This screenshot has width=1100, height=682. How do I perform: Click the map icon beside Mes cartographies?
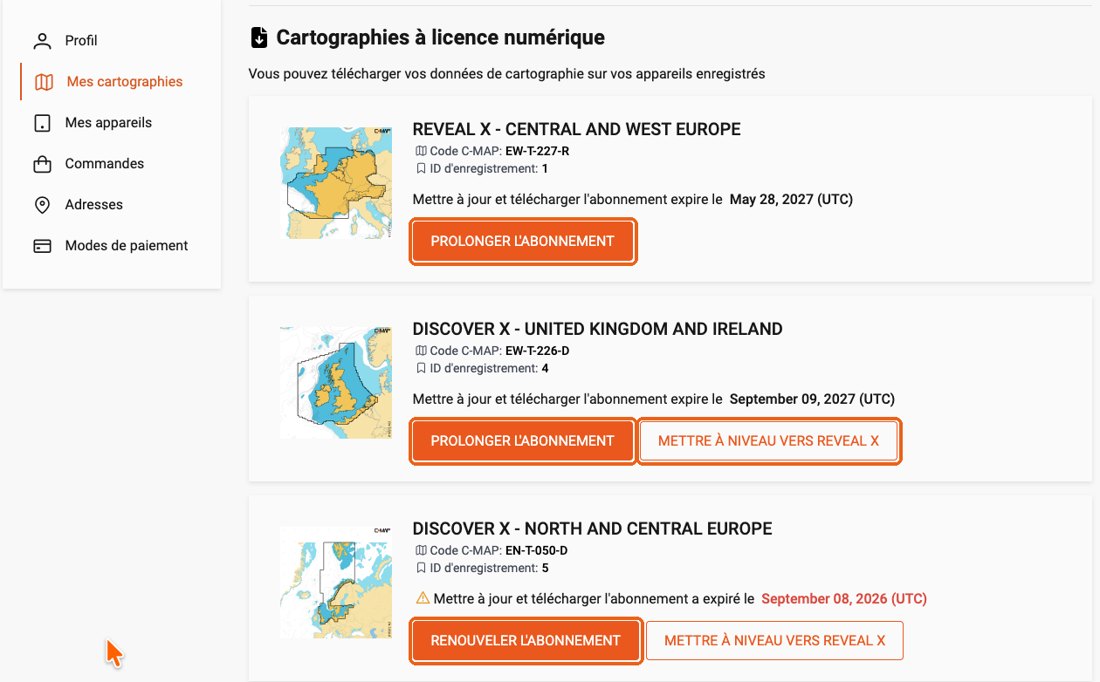(x=44, y=82)
